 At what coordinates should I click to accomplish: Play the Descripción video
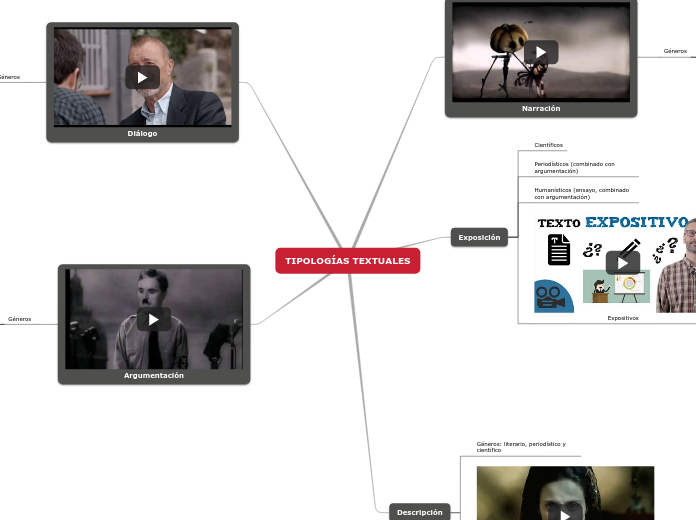[x=565, y=514]
